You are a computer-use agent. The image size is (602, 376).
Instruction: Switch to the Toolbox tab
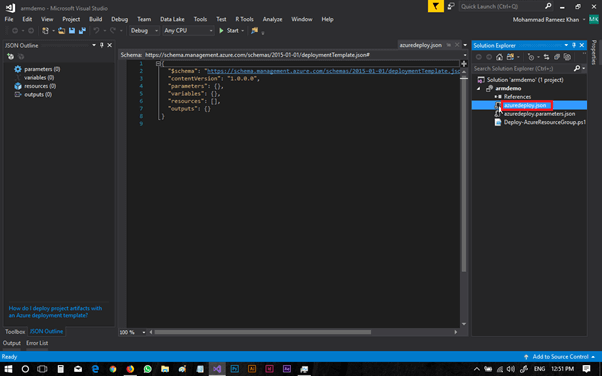(x=15, y=331)
